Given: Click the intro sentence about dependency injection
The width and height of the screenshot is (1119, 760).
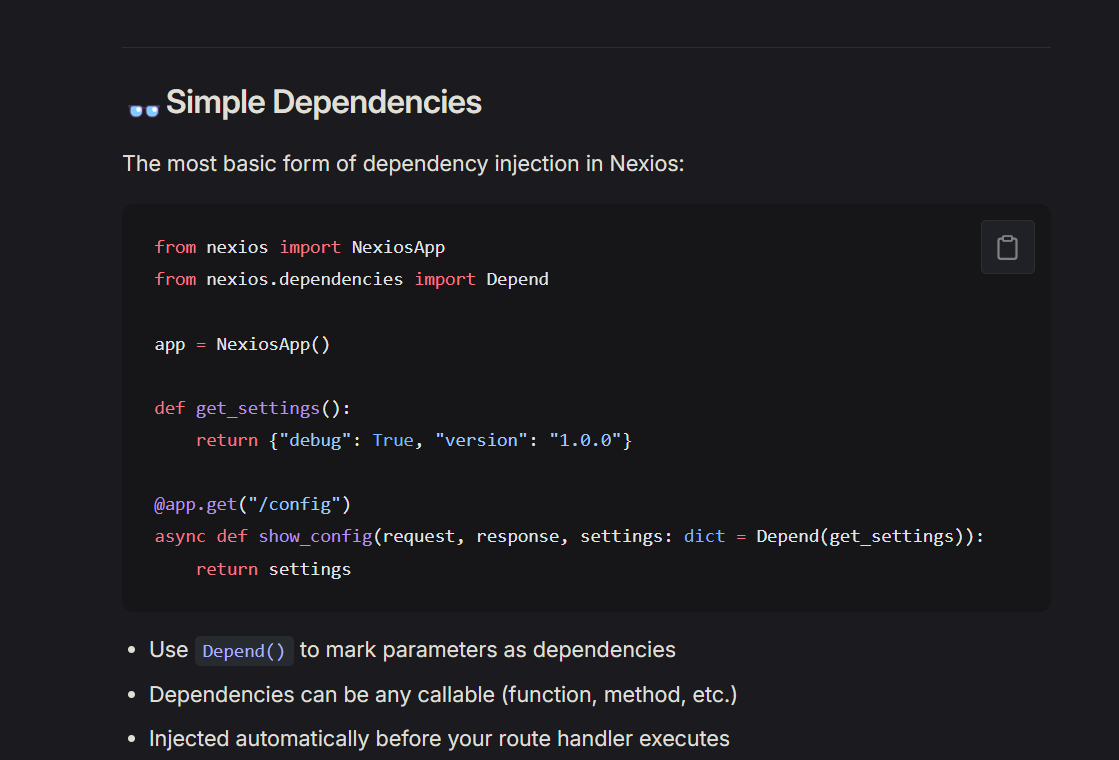Looking at the screenshot, I should [403, 163].
